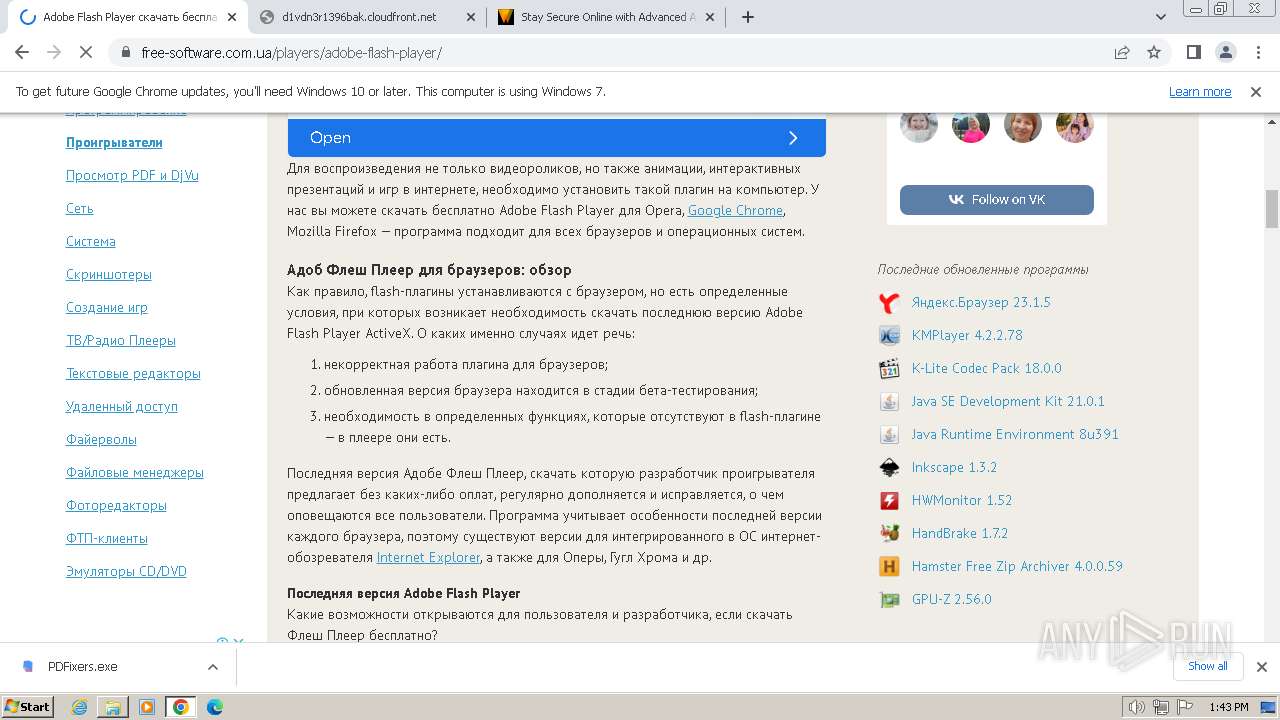
Task: Click the blue Open ad button
Action: [x=556, y=138]
